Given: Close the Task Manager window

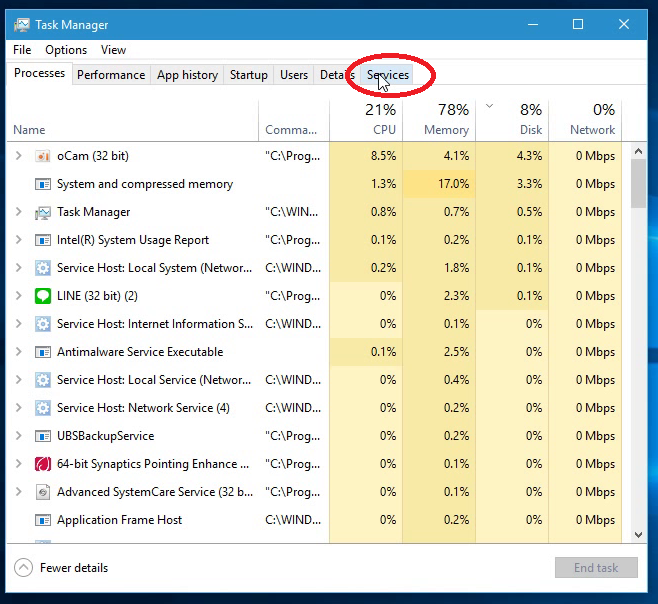Looking at the screenshot, I should [x=624, y=24].
